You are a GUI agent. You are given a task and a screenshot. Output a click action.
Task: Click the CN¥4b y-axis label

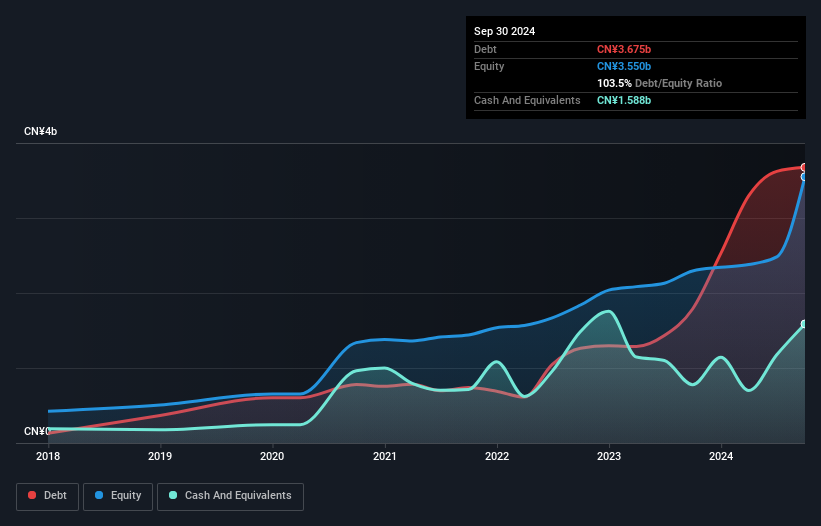[40, 131]
